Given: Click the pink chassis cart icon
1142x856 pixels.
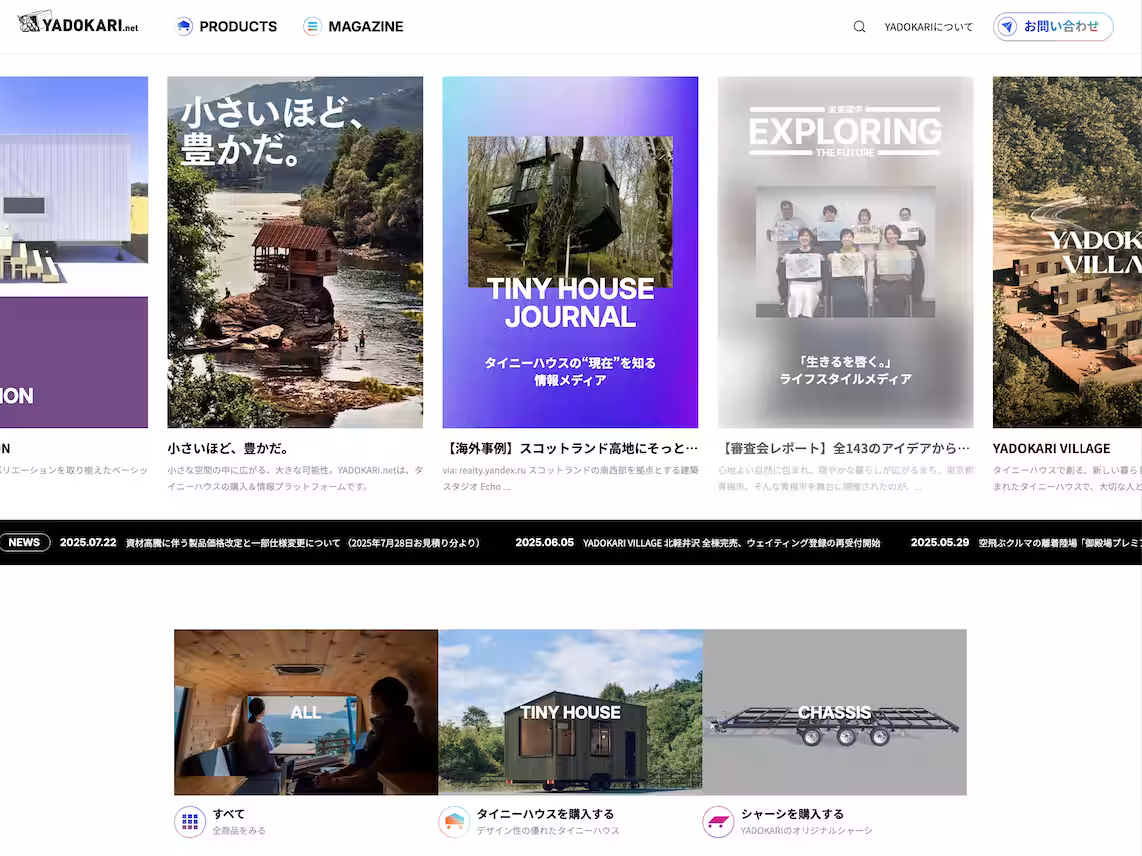Looking at the screenshot, I should [x=718, y=822].
